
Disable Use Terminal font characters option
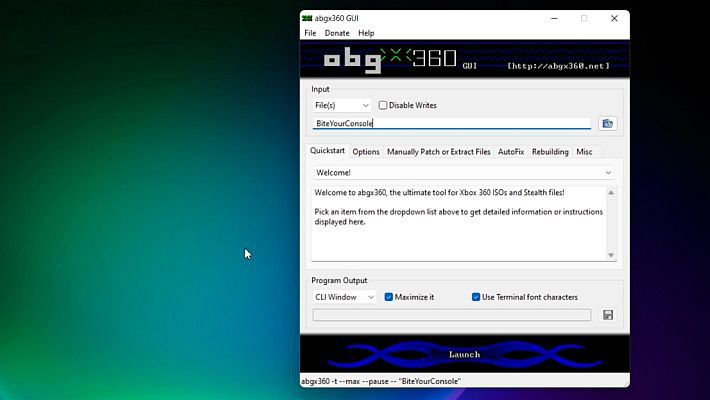(x=476, y=297)
